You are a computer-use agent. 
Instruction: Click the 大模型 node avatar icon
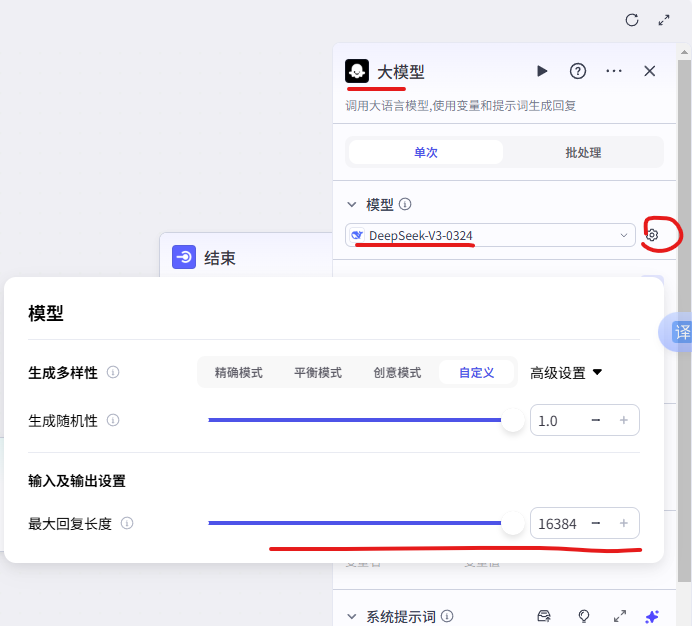[x=357, y=71]
